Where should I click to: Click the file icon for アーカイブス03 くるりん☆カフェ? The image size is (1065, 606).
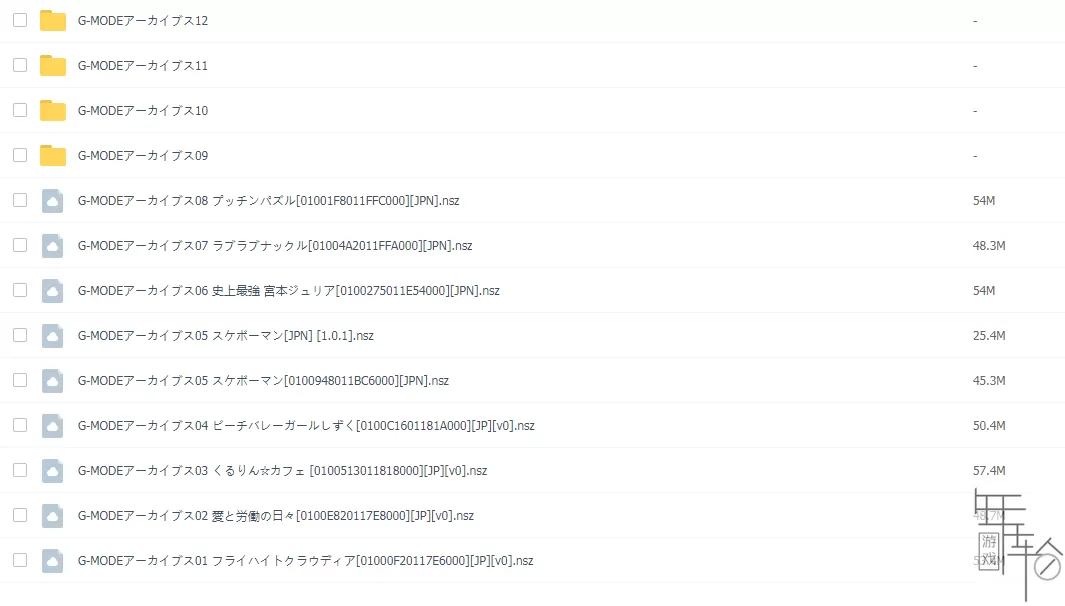pos(53,471)
